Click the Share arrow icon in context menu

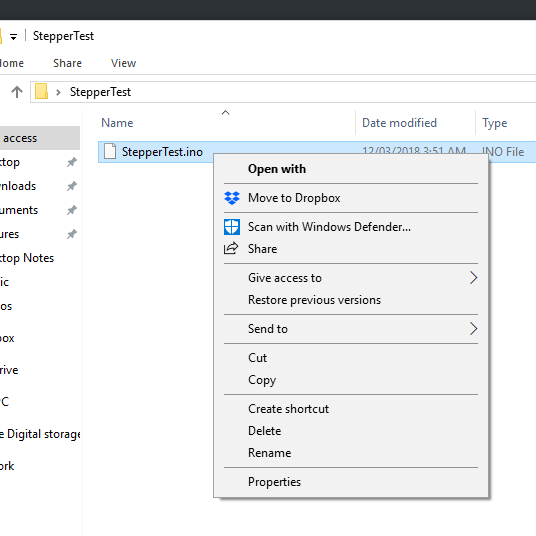231,249
